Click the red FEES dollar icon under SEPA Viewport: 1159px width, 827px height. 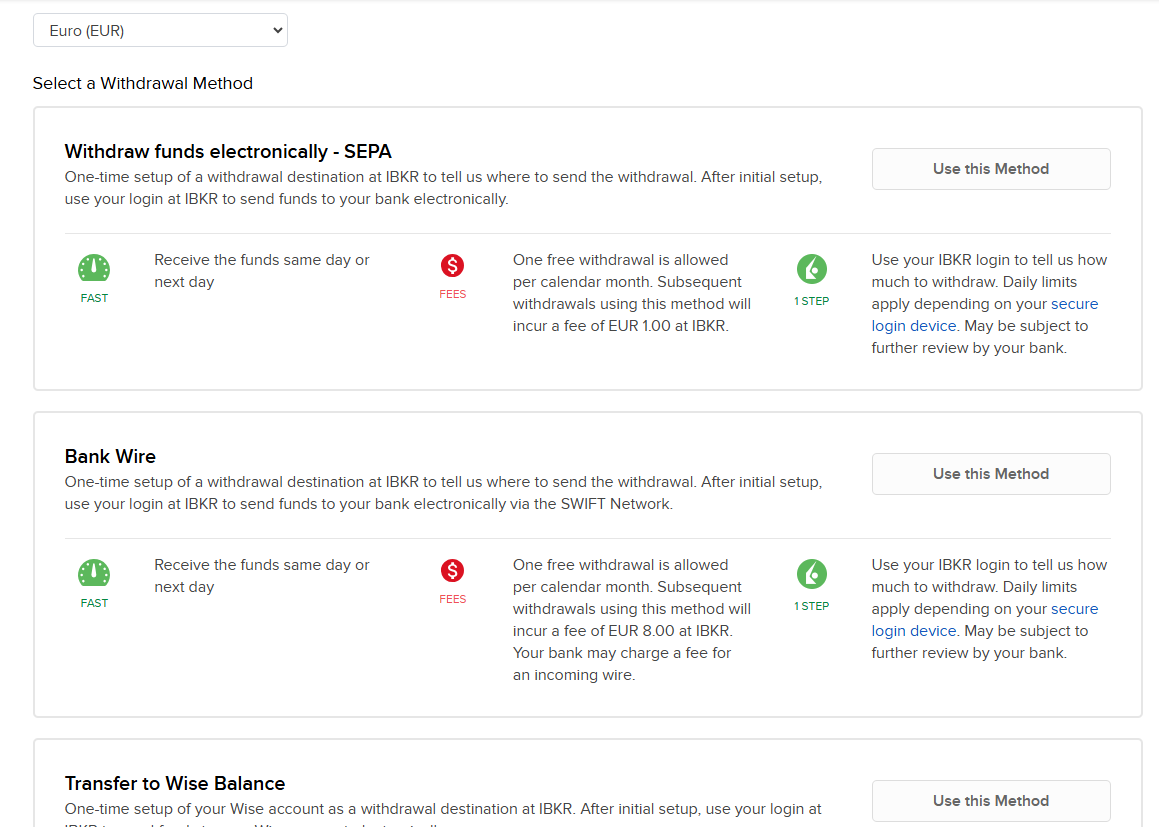pyautogui.click(x=453, y=266)
